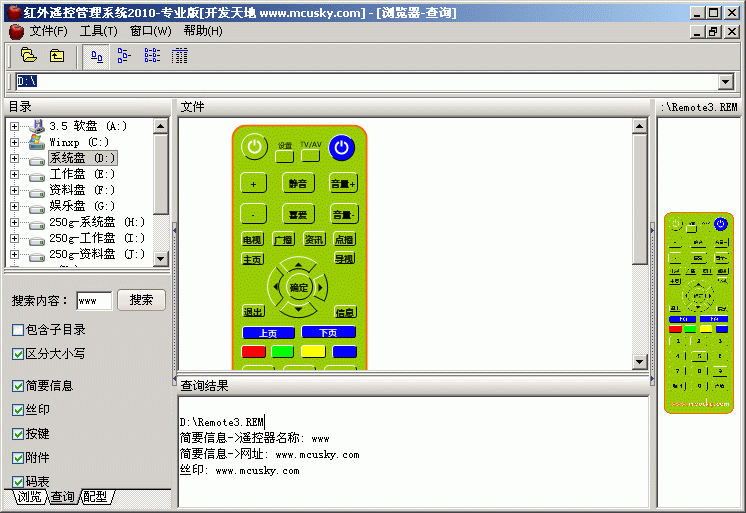
Task: Click the 静音 mute key on remote
Action: (x=297, y=184)
